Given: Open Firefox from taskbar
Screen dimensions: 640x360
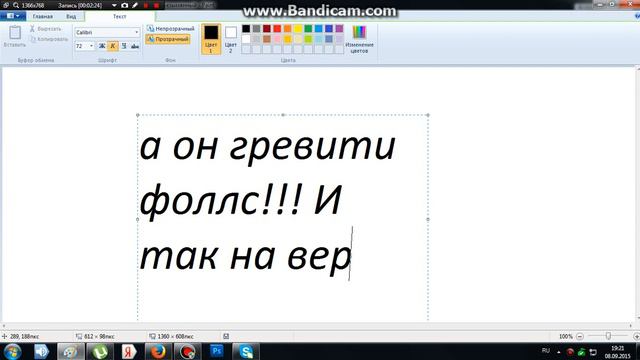Looking at the screenshot, I should tap(158, 351).
